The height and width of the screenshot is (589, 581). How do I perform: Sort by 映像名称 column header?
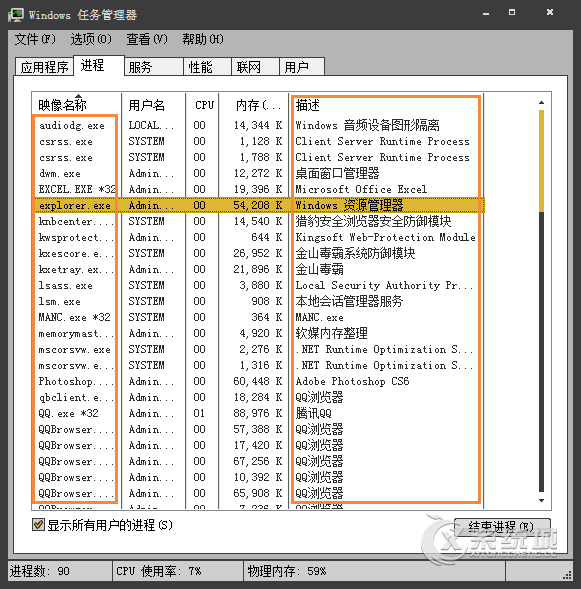(x=77, y=105)
